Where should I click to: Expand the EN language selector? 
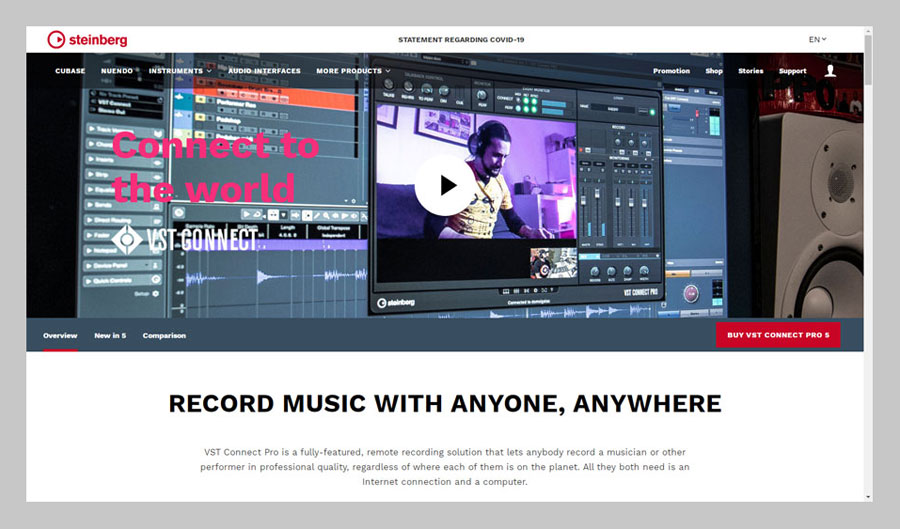coord(817,40)
